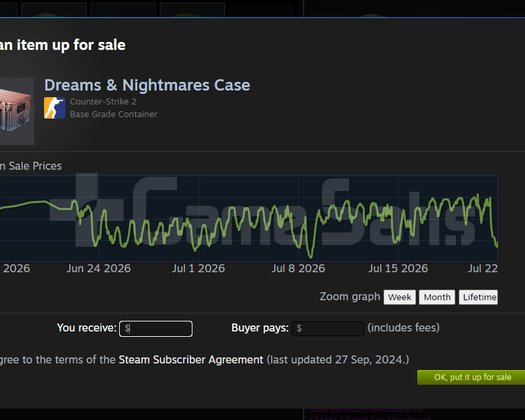The height and width of the screenshot is (420, 525).
Task: Select the Jun 24 2026 axis label
Action: [x=98, y=268]
